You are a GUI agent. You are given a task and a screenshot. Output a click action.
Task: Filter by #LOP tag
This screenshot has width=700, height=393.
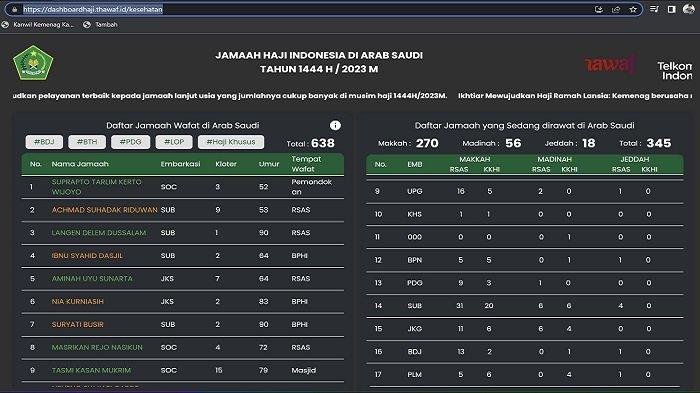[174, 142]
